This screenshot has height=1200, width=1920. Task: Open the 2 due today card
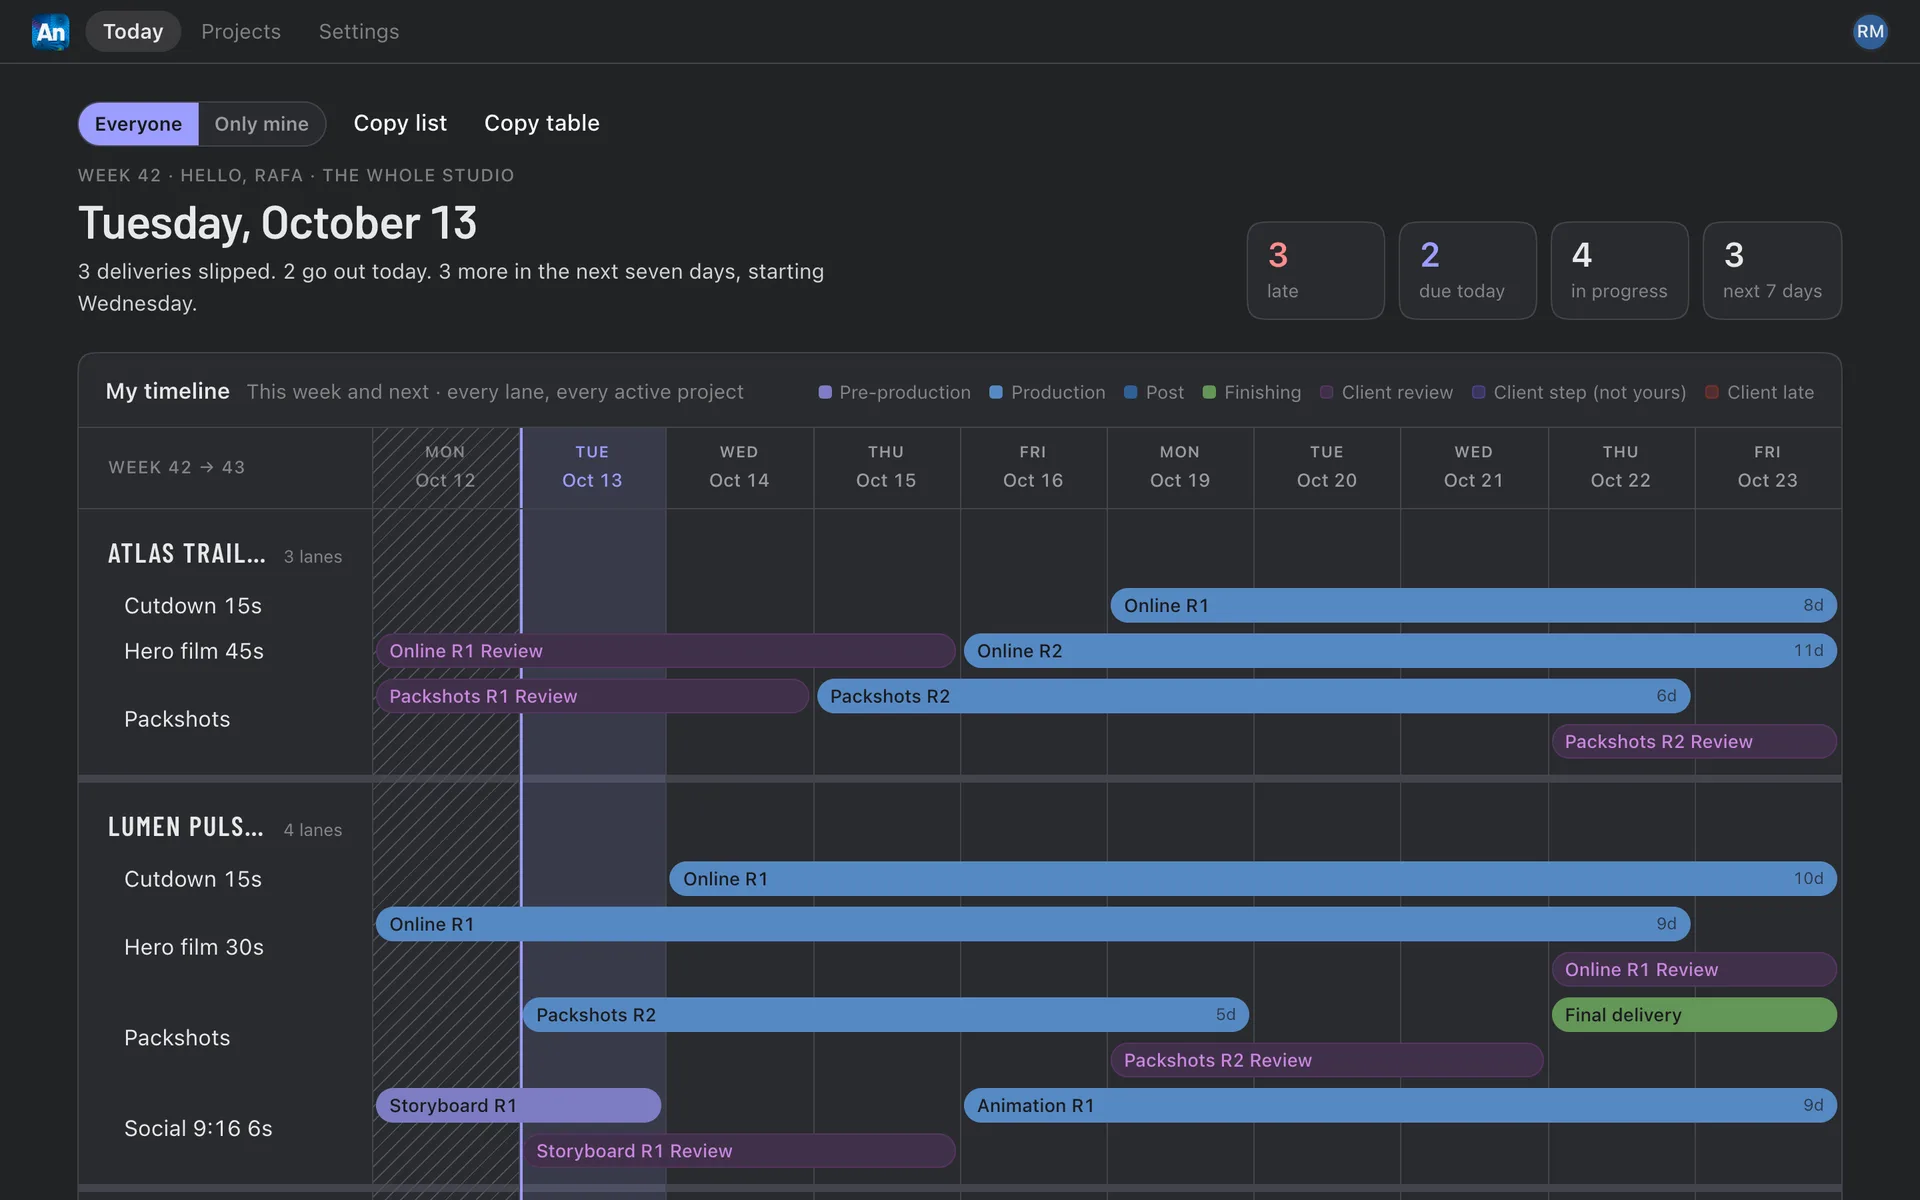tap(1468, 271)
